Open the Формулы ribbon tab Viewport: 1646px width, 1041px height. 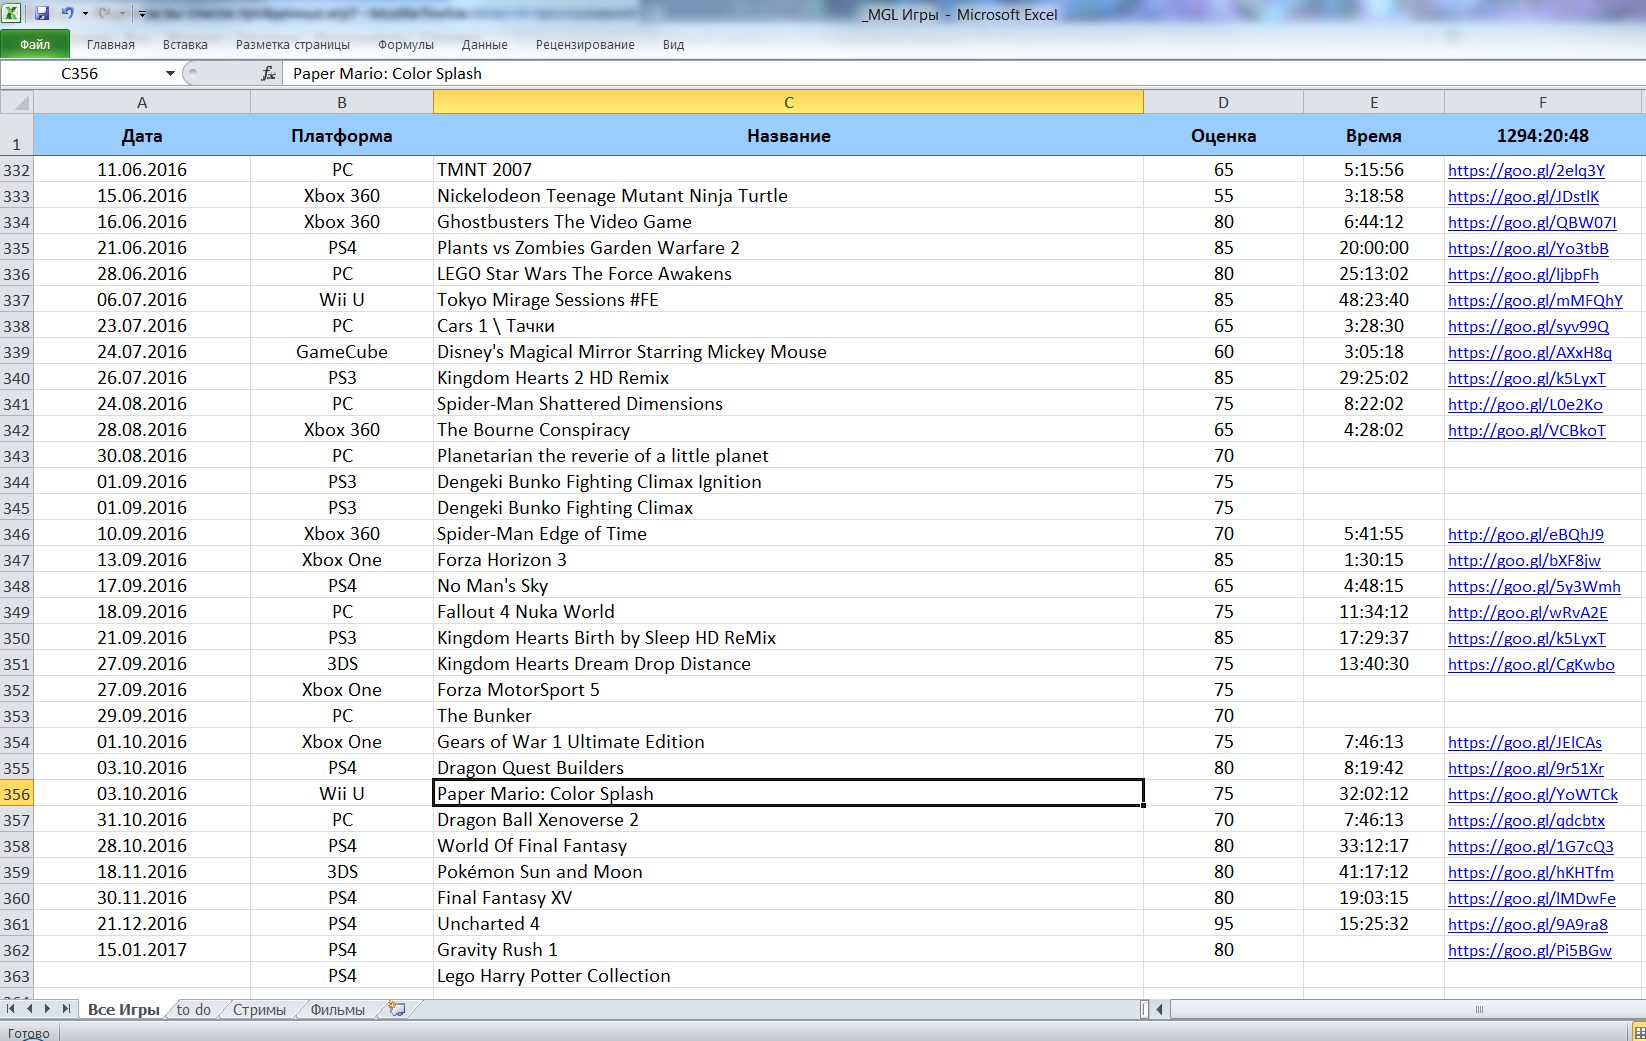click(406, 44)
